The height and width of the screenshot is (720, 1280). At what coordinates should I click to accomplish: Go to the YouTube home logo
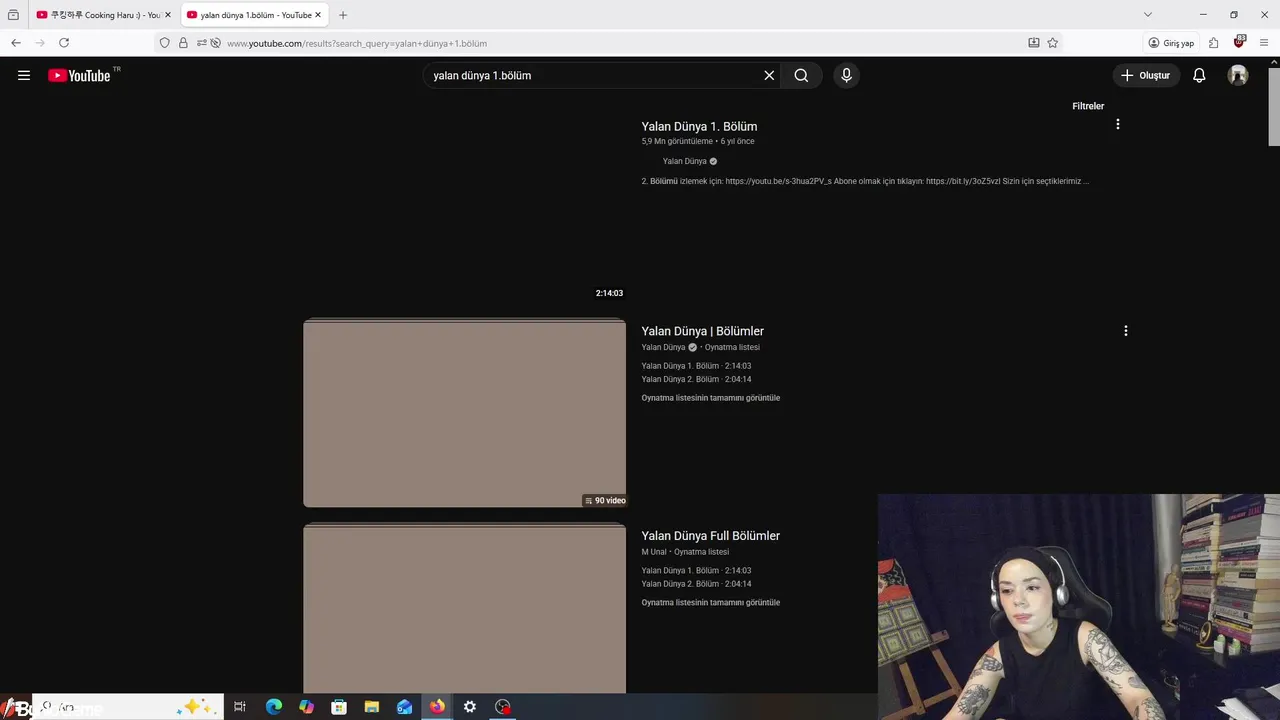(x=79, y=75)
